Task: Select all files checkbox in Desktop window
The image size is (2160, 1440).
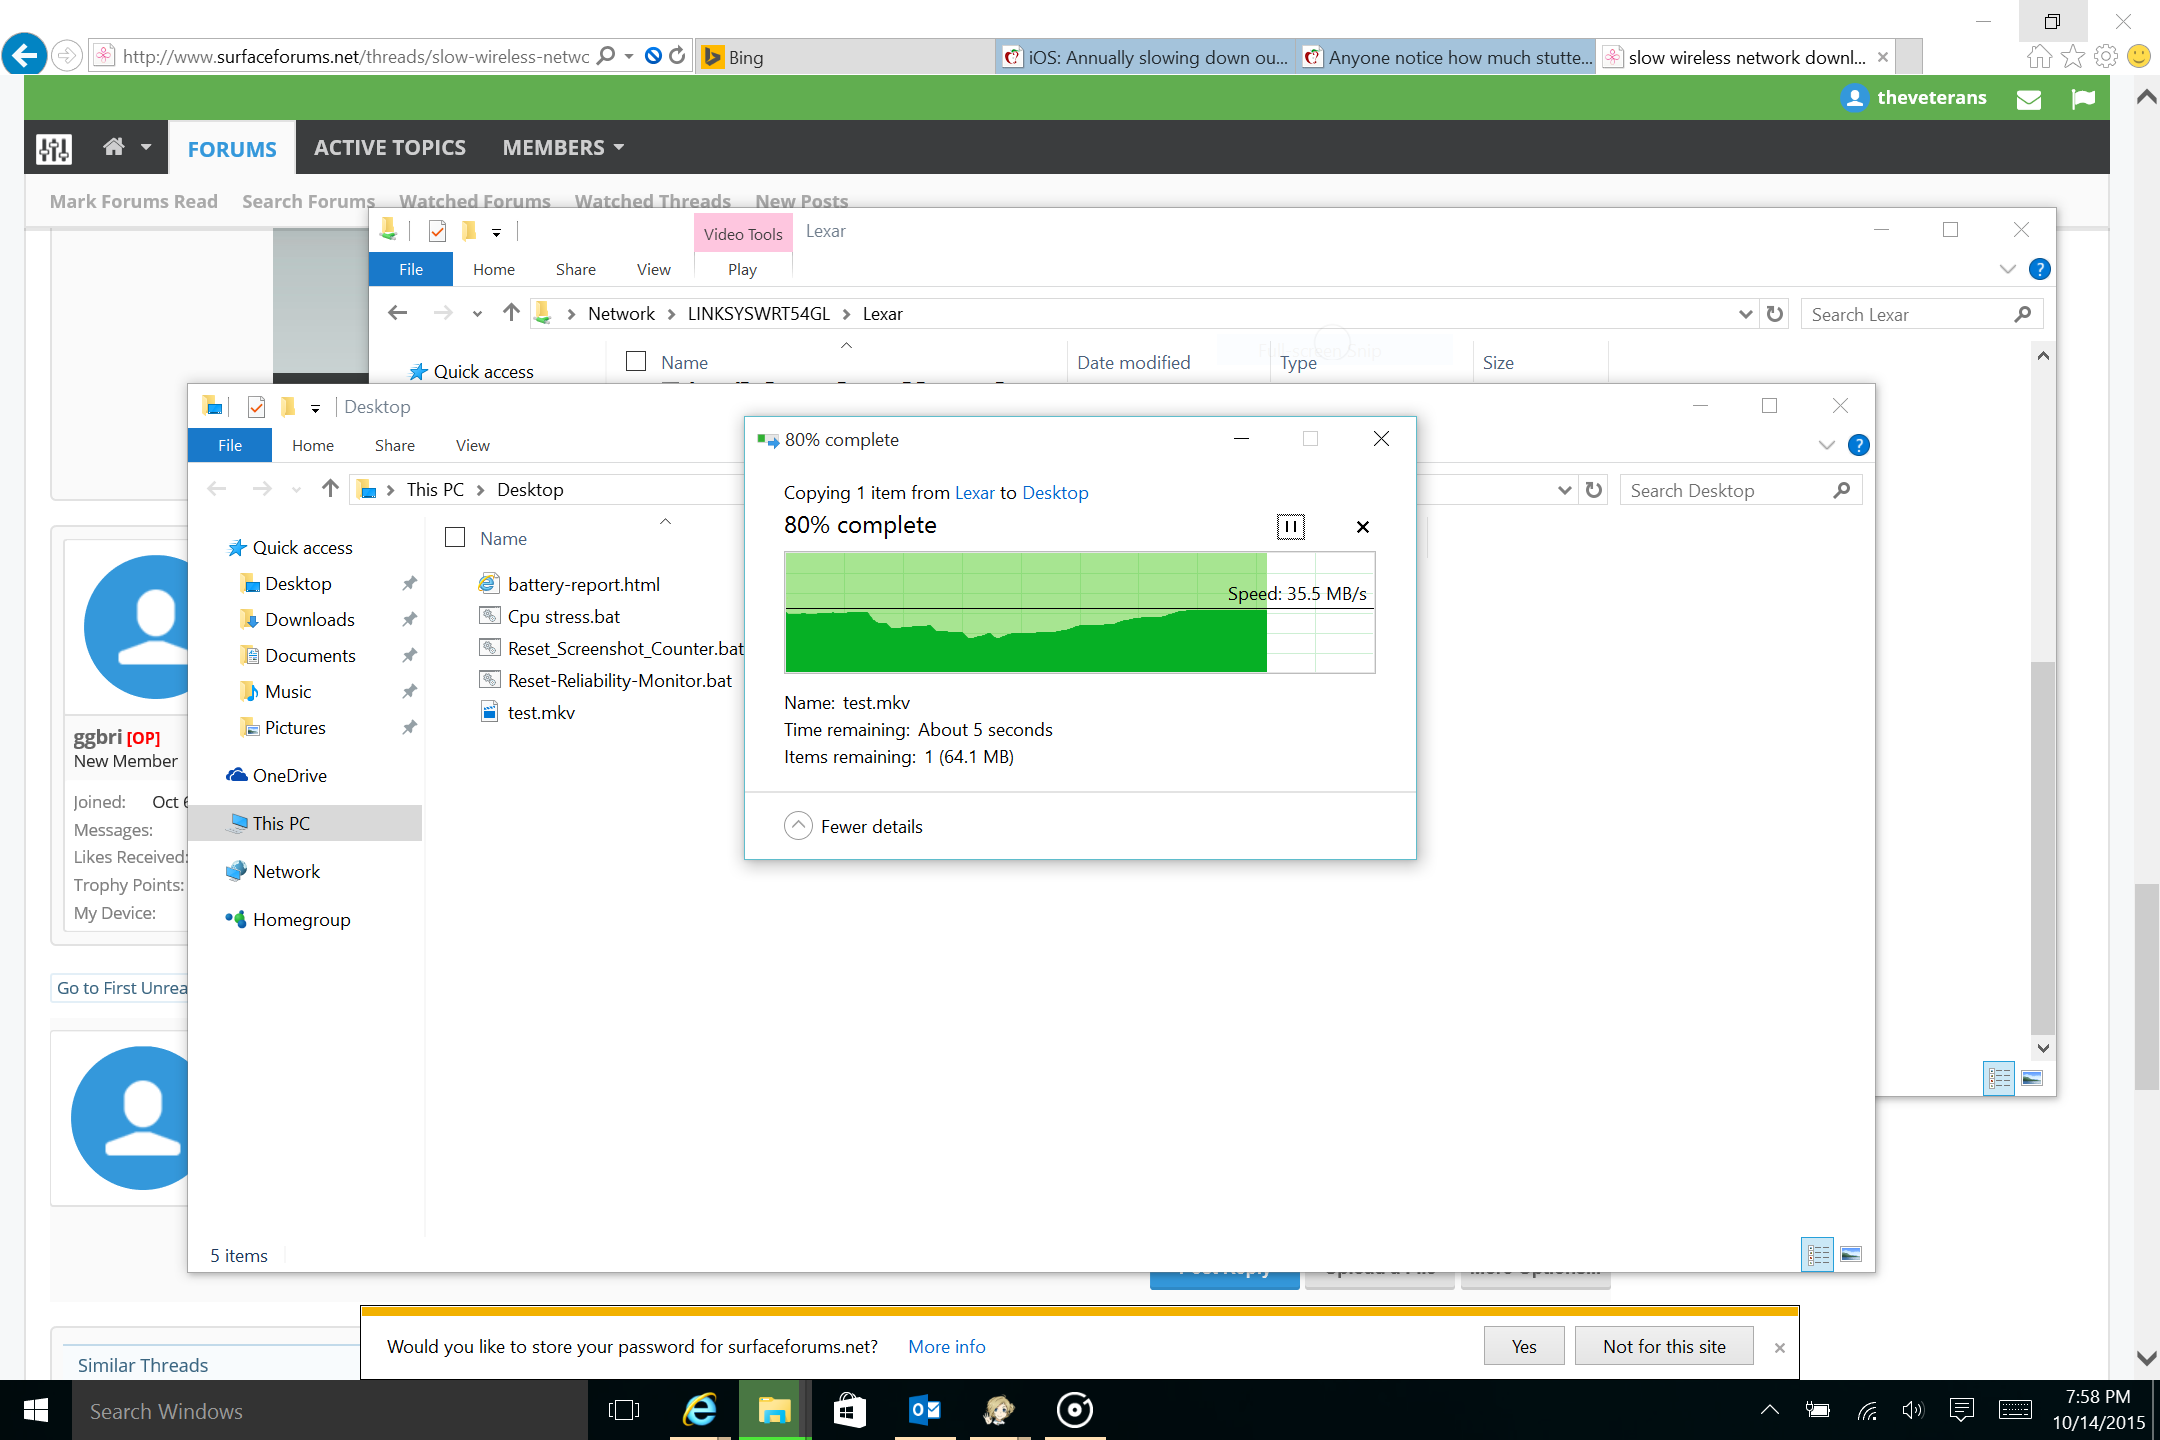Action: click(455, 538)
